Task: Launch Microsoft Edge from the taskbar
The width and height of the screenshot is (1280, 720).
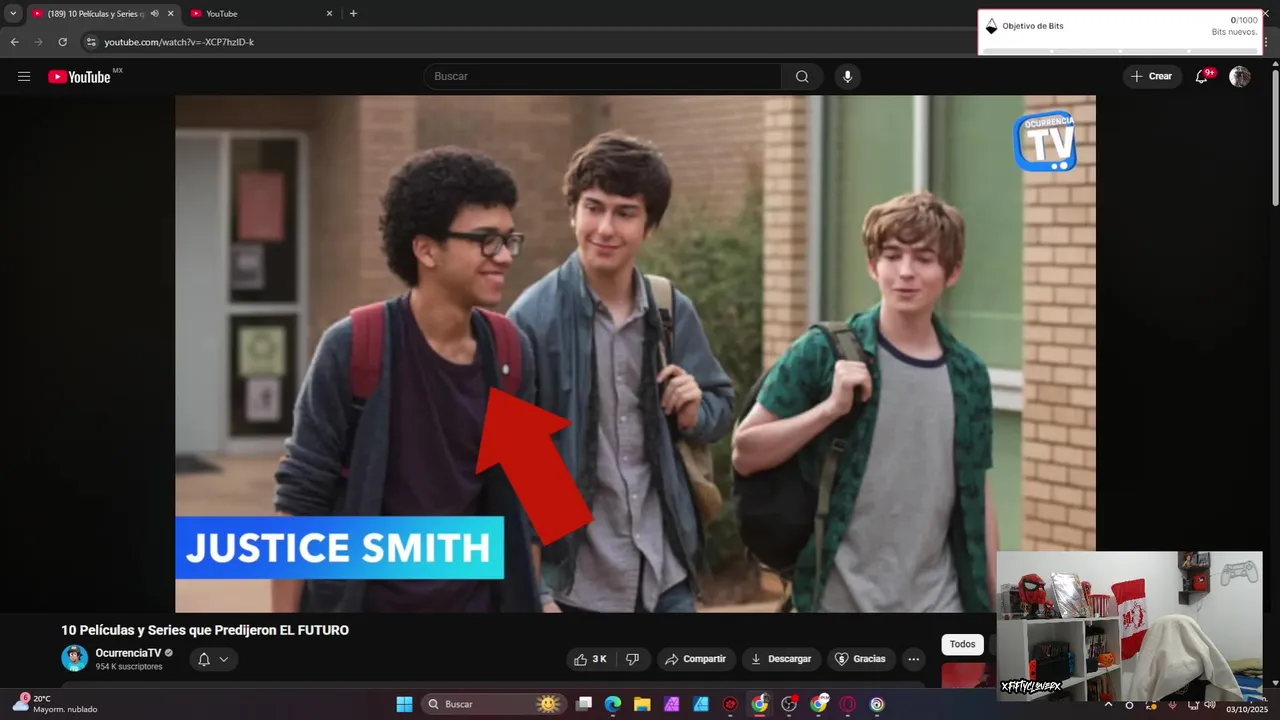Action: [613, 704]
